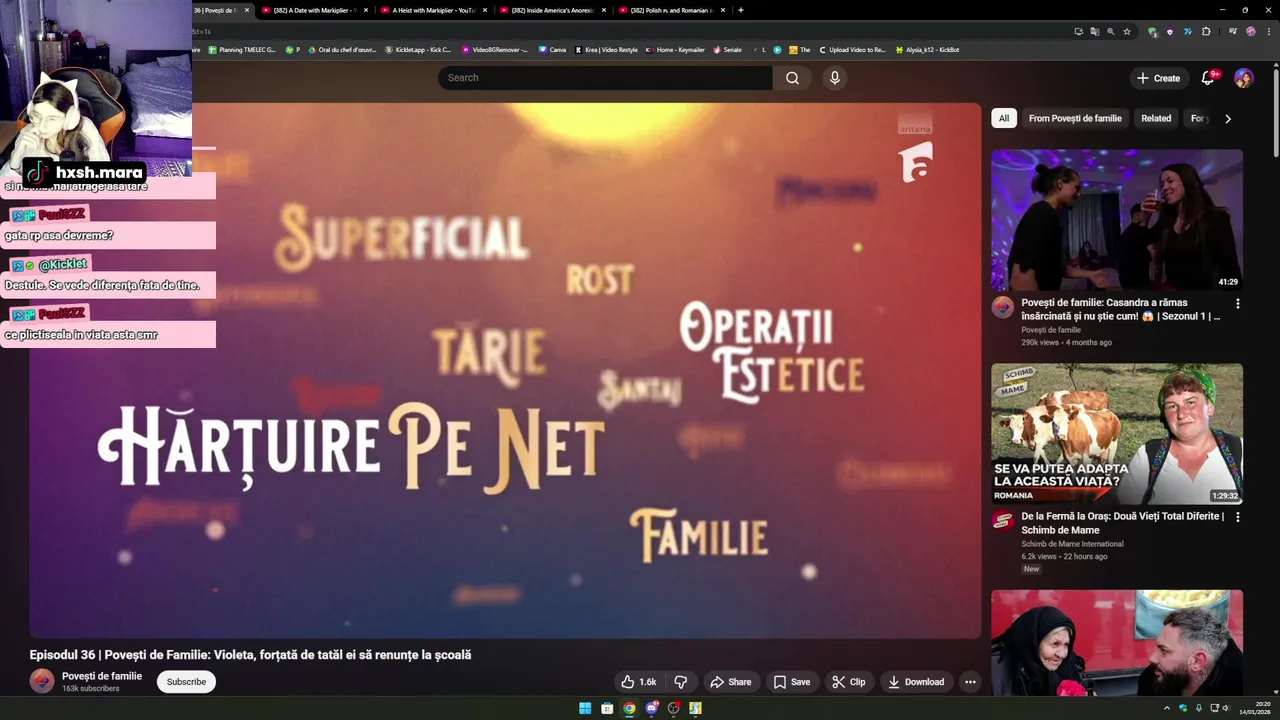Switch to 'Polish vs. and Romanian' tab

click(x=671, y=10)
